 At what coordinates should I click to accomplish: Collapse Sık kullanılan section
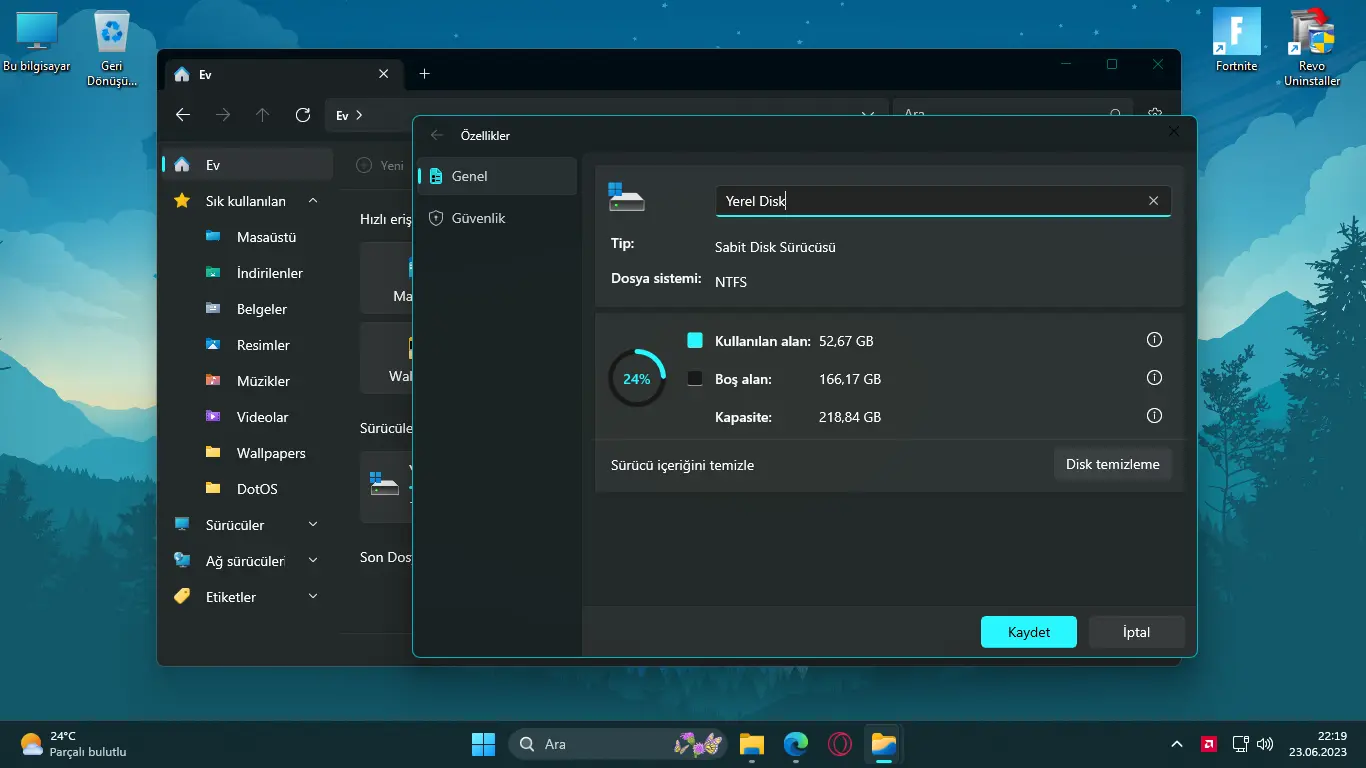tap(313, 201)
